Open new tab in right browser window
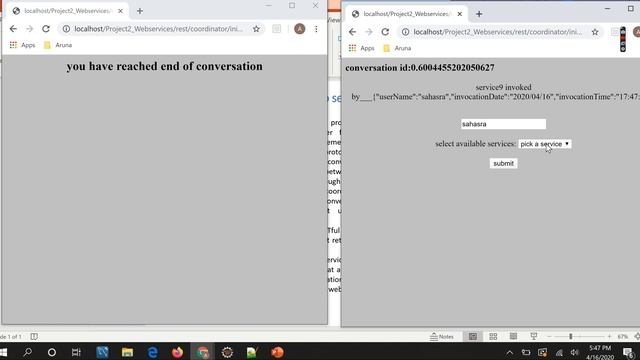 click(x=479, y=14)
